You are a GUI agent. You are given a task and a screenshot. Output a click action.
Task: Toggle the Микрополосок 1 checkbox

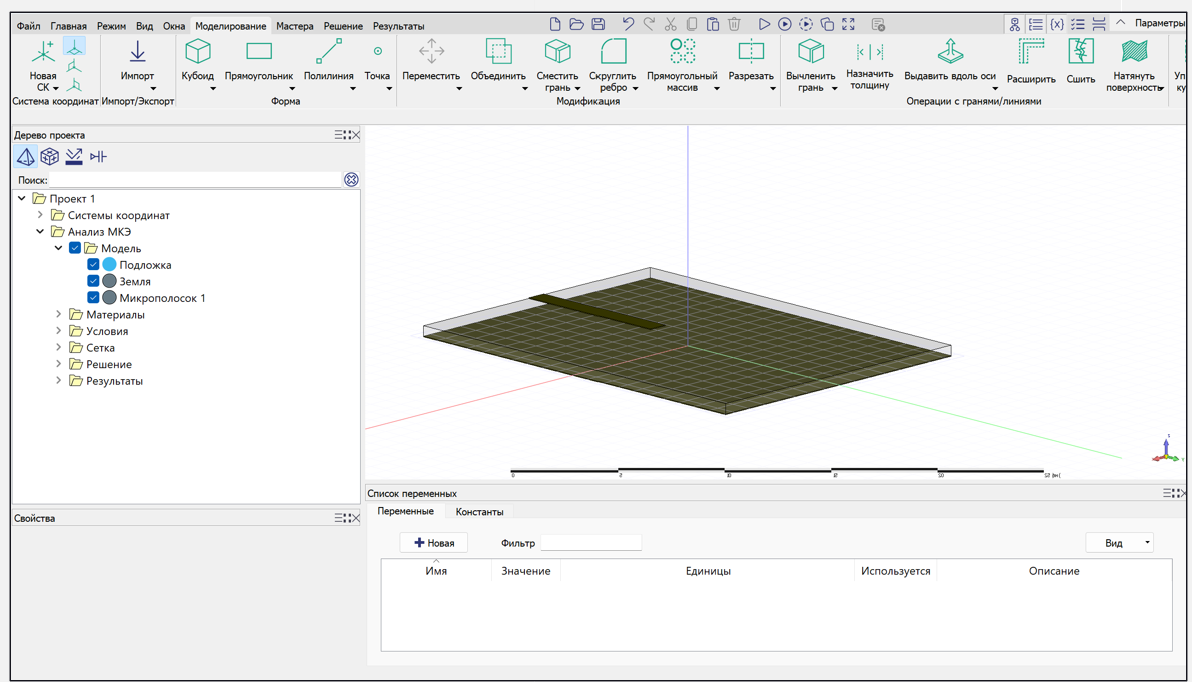[x=93, y=298]
